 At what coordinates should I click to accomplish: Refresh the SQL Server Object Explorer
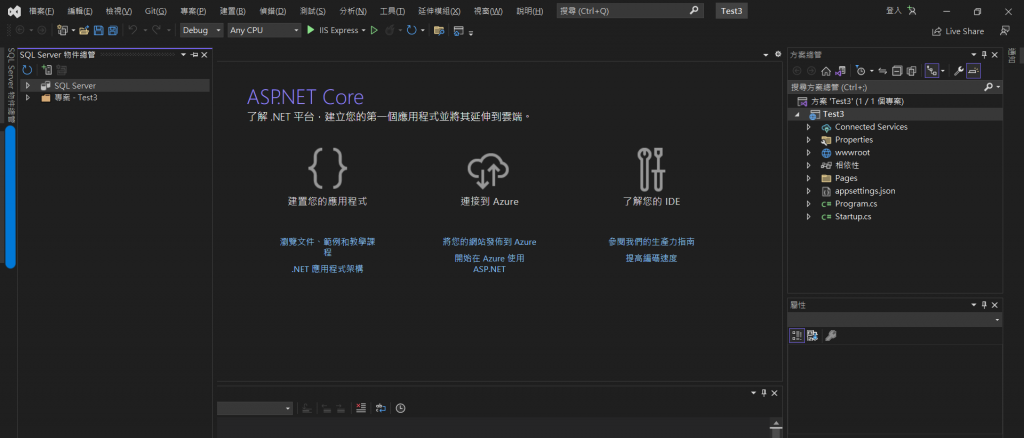pos(27,70)
